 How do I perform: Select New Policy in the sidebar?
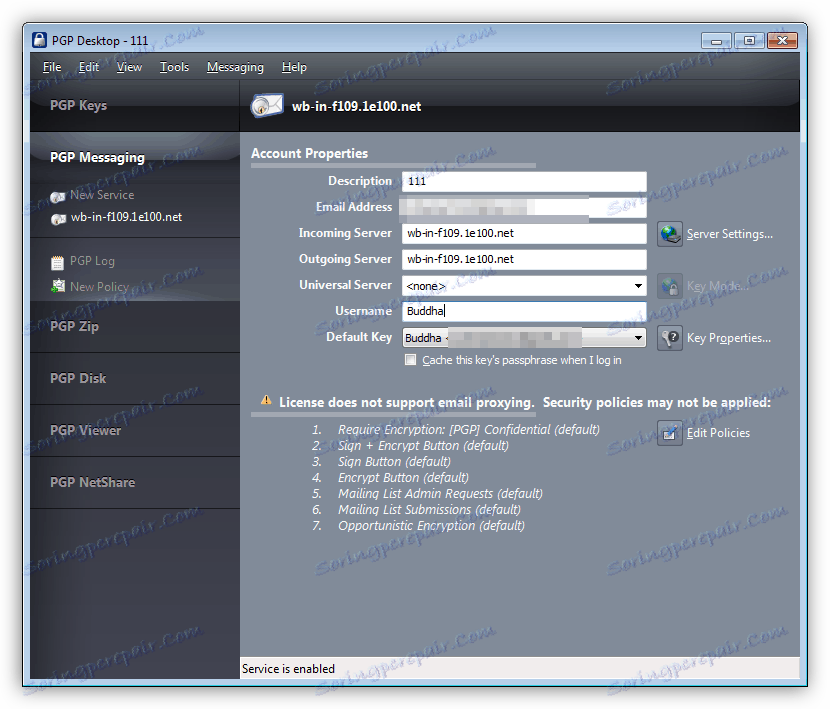coord(100,286)
